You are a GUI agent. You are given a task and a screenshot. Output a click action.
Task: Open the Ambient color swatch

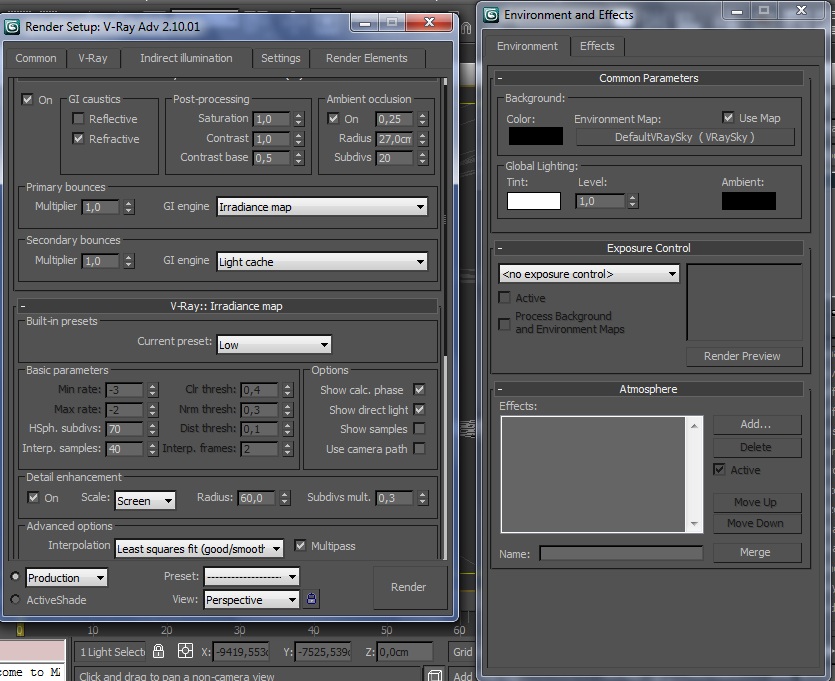[749, 201]
